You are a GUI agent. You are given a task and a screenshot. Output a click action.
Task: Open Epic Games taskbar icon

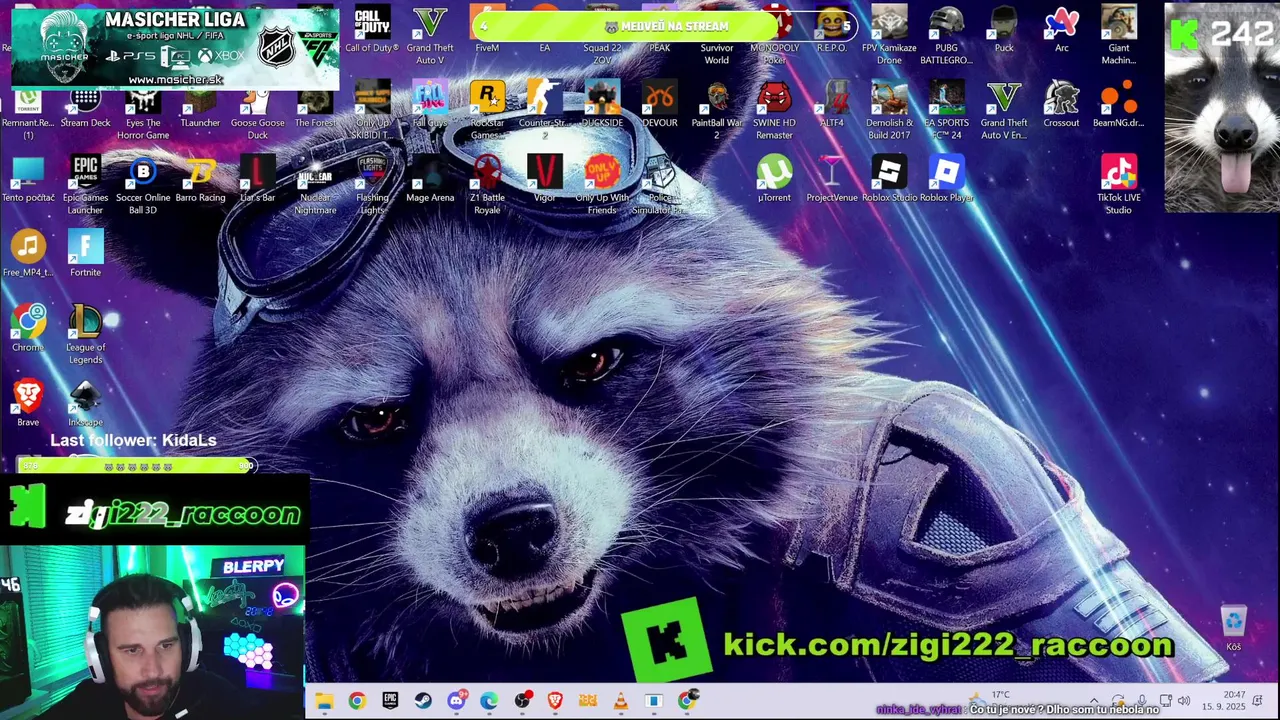pos(390,701)
